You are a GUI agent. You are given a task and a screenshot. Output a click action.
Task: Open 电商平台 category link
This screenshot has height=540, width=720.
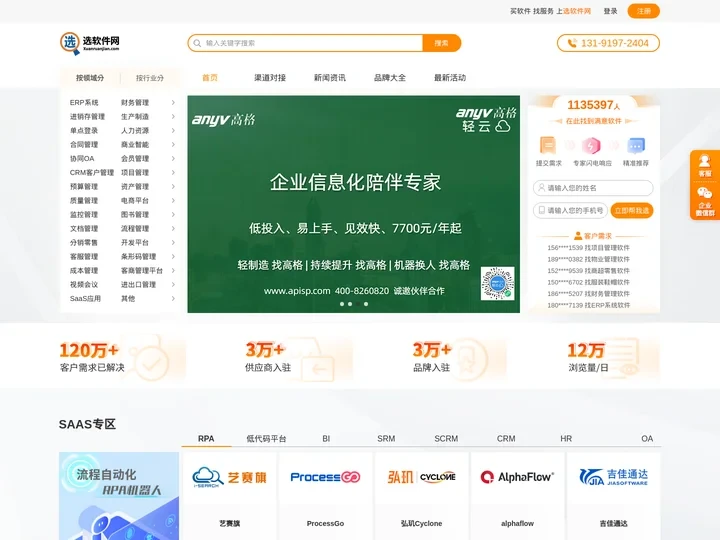pyautogui.click(x=135, y=201)
